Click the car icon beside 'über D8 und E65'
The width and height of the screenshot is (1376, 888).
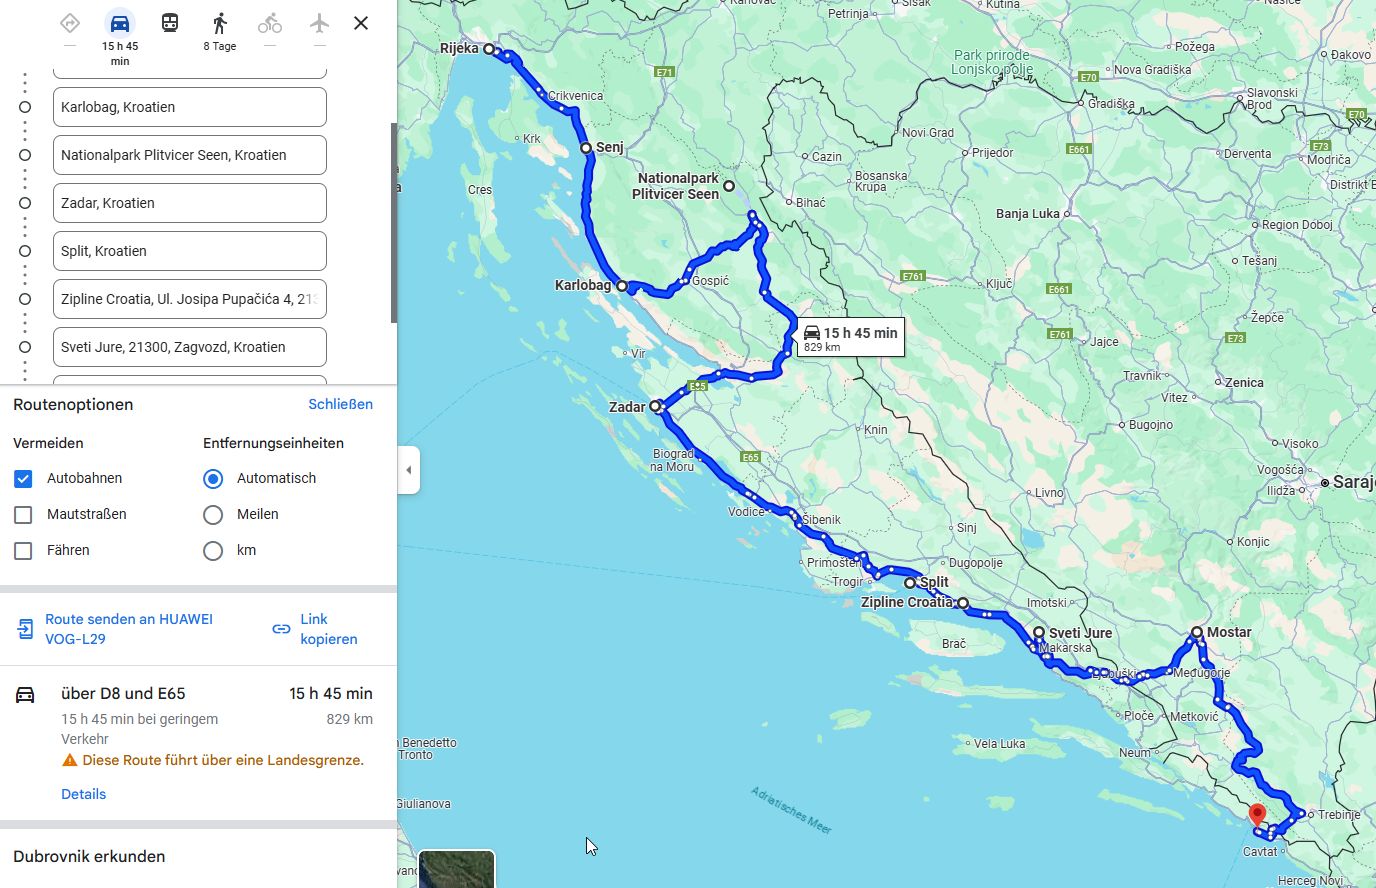point(23,693)
